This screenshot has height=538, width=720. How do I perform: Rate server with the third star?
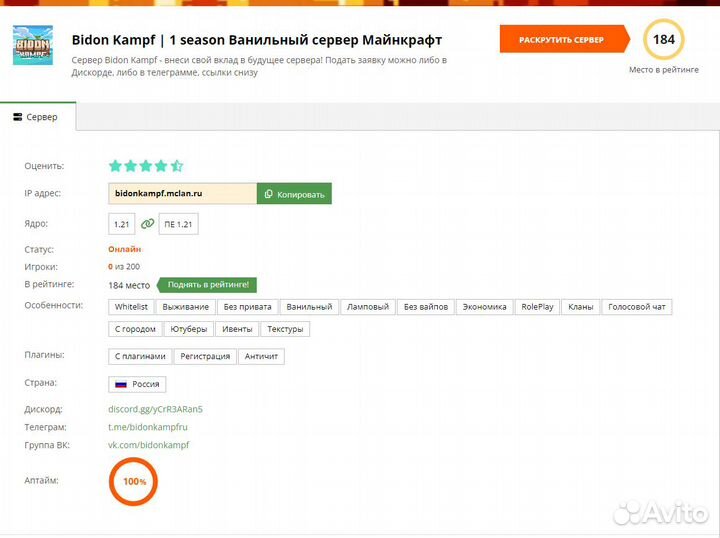[x=146, y=166]
